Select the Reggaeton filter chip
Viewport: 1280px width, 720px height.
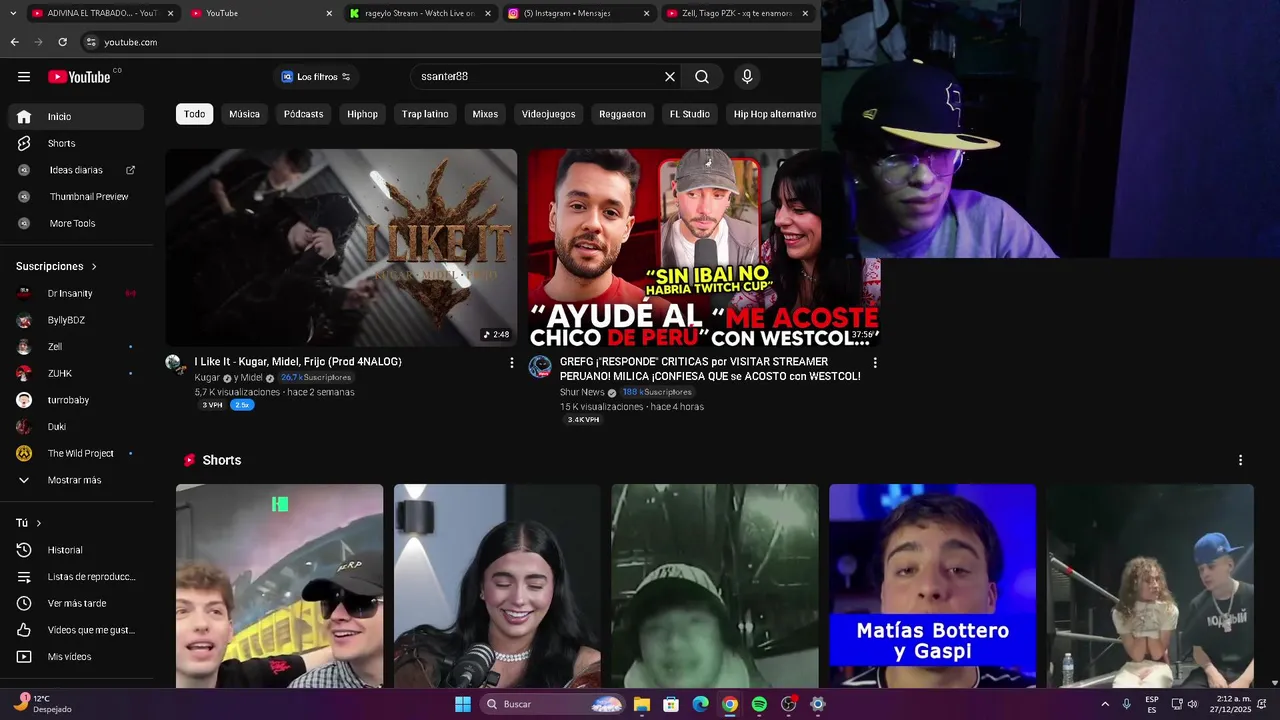click(x=622, y=114)
